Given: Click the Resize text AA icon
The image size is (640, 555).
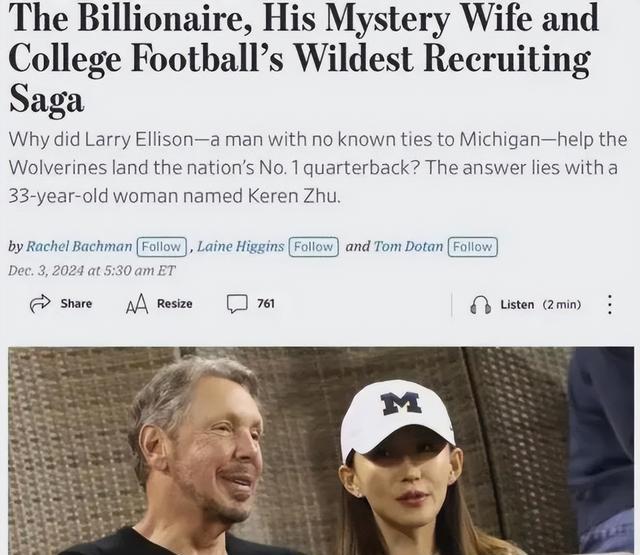Looking at the screenshot, I should tap(136, 304).
